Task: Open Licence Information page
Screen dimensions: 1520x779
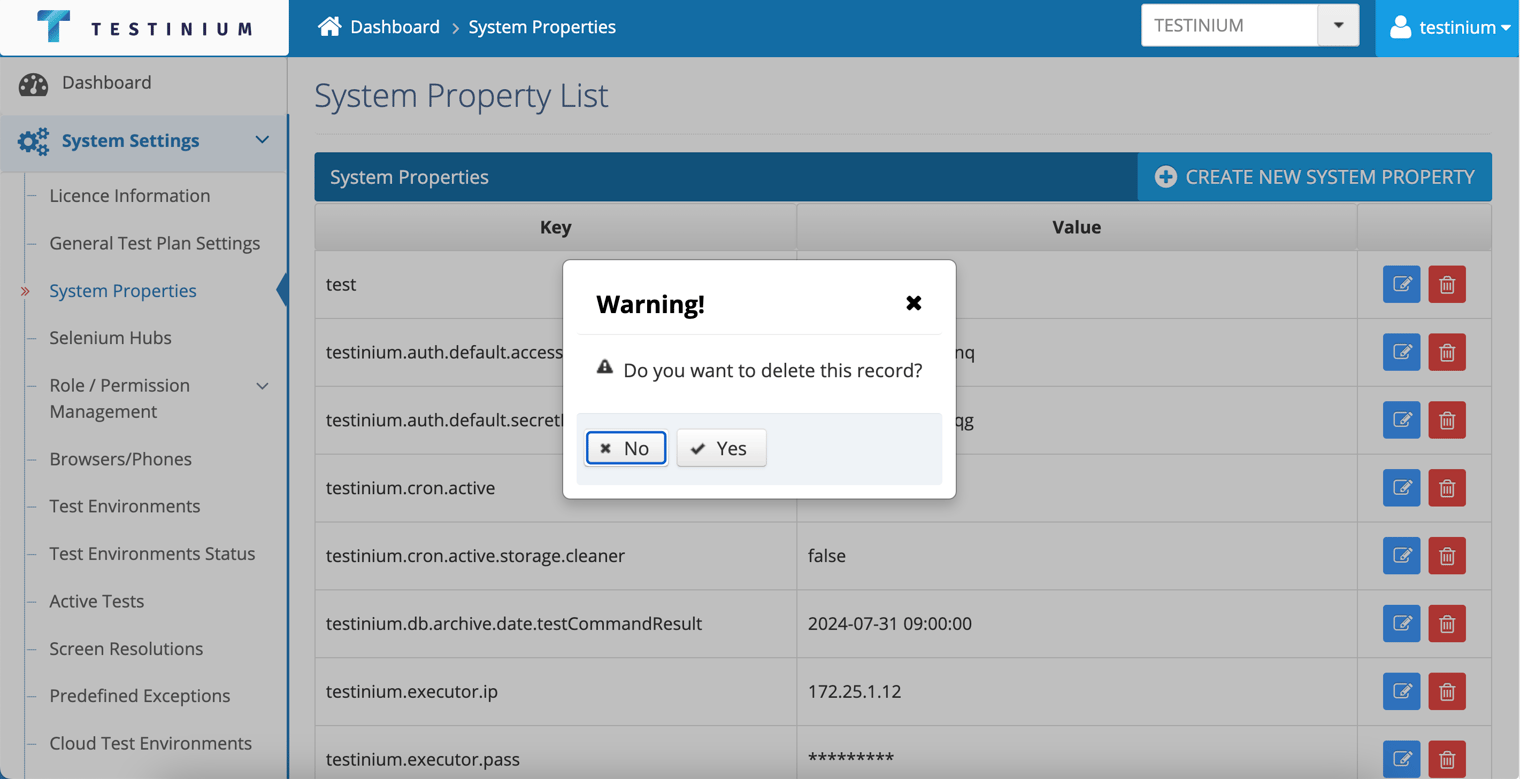Action: pos(130,196)
